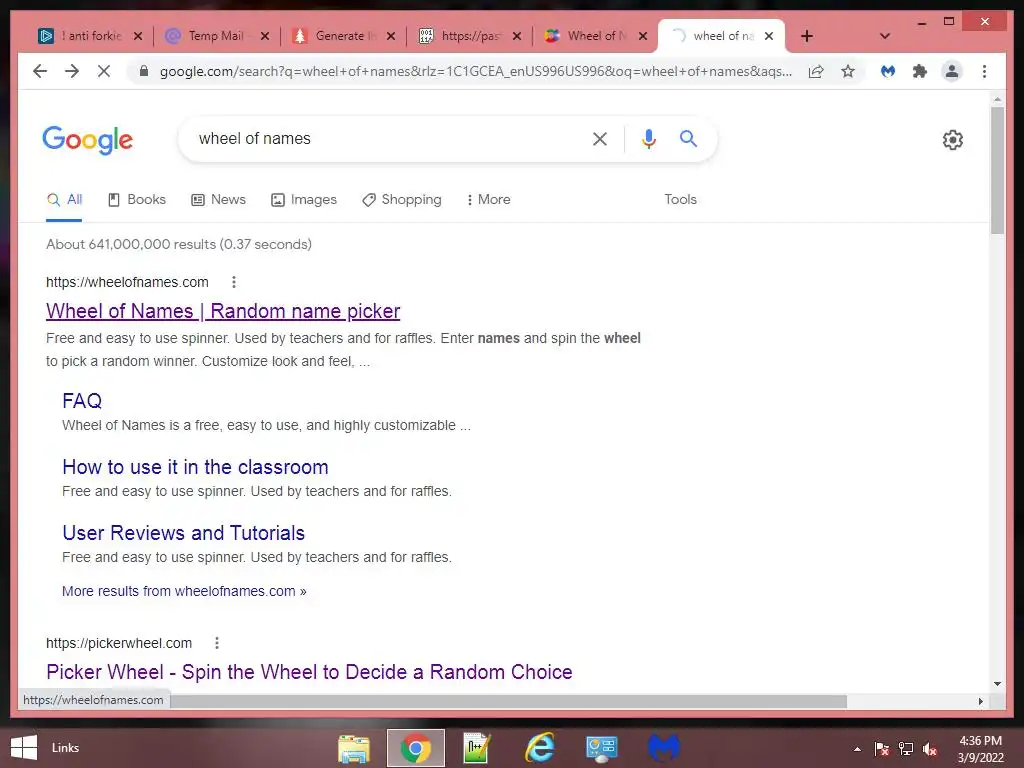This screenshot has width=1024, height=768.
Task: Expand the More search filters
Action: pyautogui.click(x=488, y=200)
